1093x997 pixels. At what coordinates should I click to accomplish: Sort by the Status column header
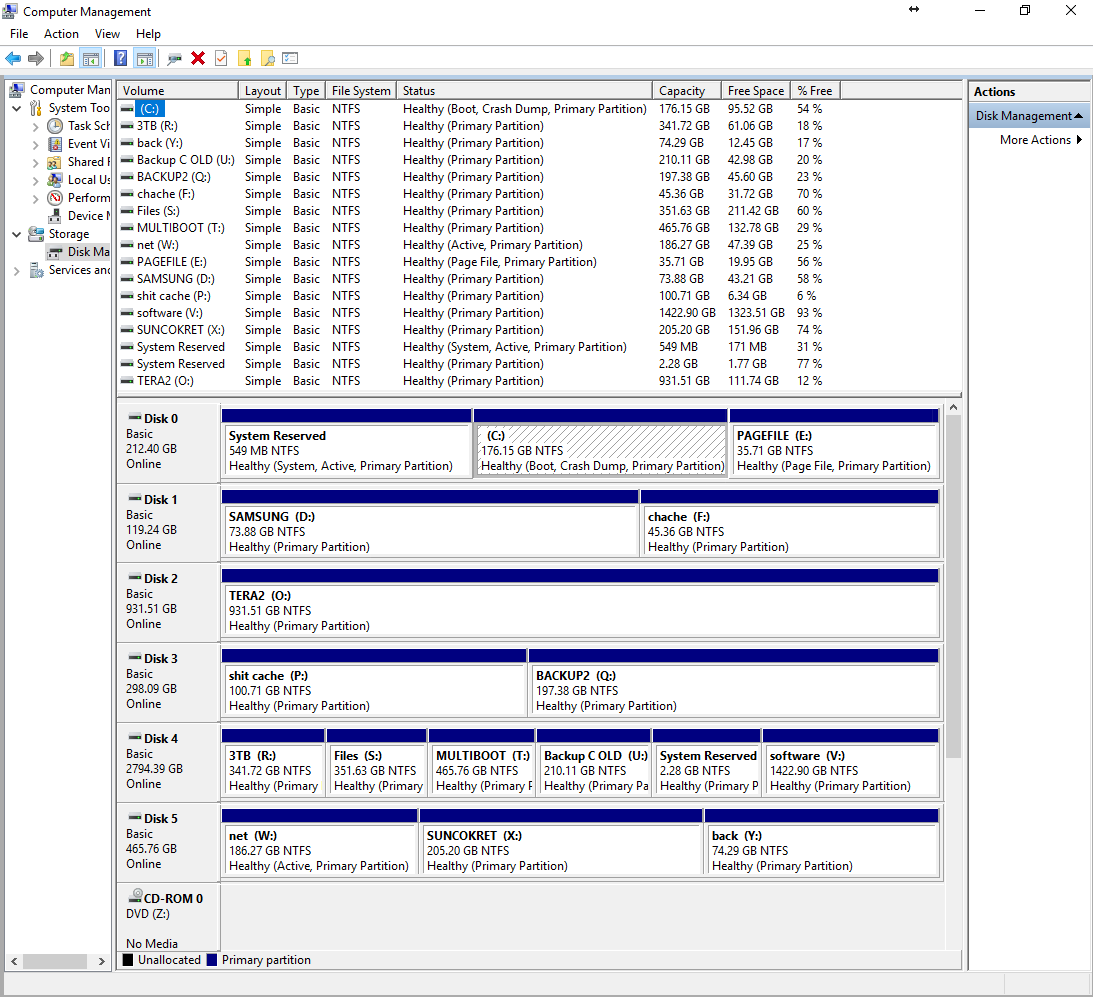(525, 91)
